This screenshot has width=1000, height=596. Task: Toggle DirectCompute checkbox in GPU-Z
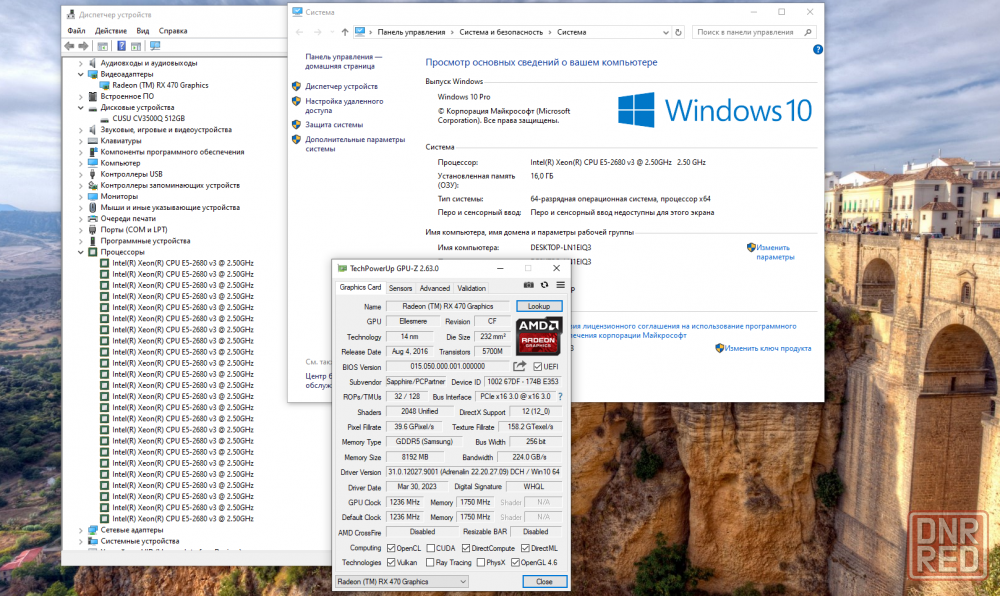tap(466, 548)
